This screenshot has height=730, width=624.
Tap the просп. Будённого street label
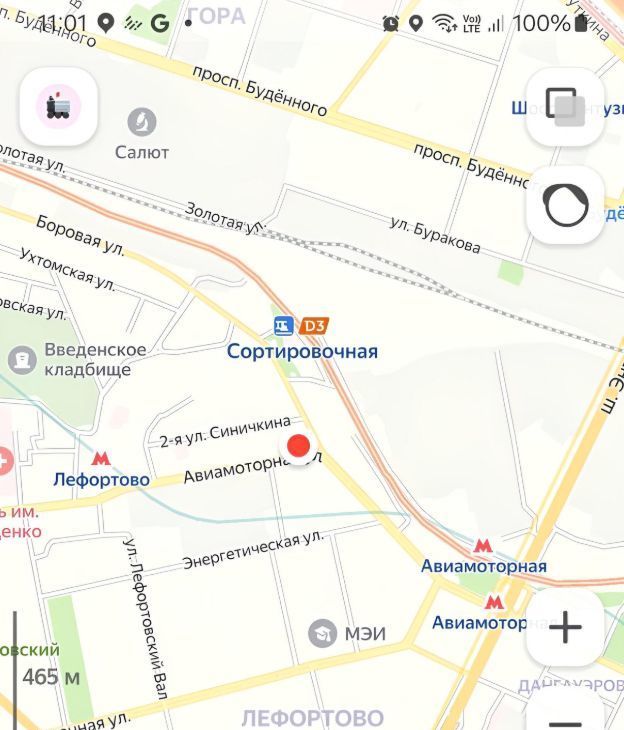pos(260,91)
